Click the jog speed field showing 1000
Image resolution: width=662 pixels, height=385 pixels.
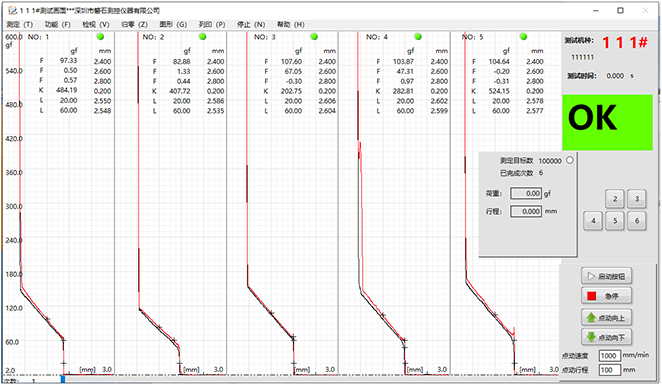(x=610, y=355)
